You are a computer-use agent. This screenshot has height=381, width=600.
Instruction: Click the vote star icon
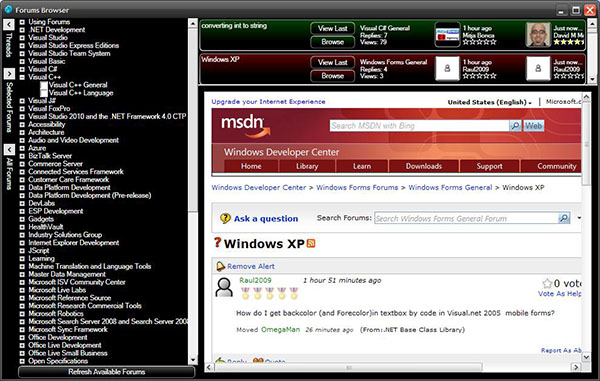point(547,283)
